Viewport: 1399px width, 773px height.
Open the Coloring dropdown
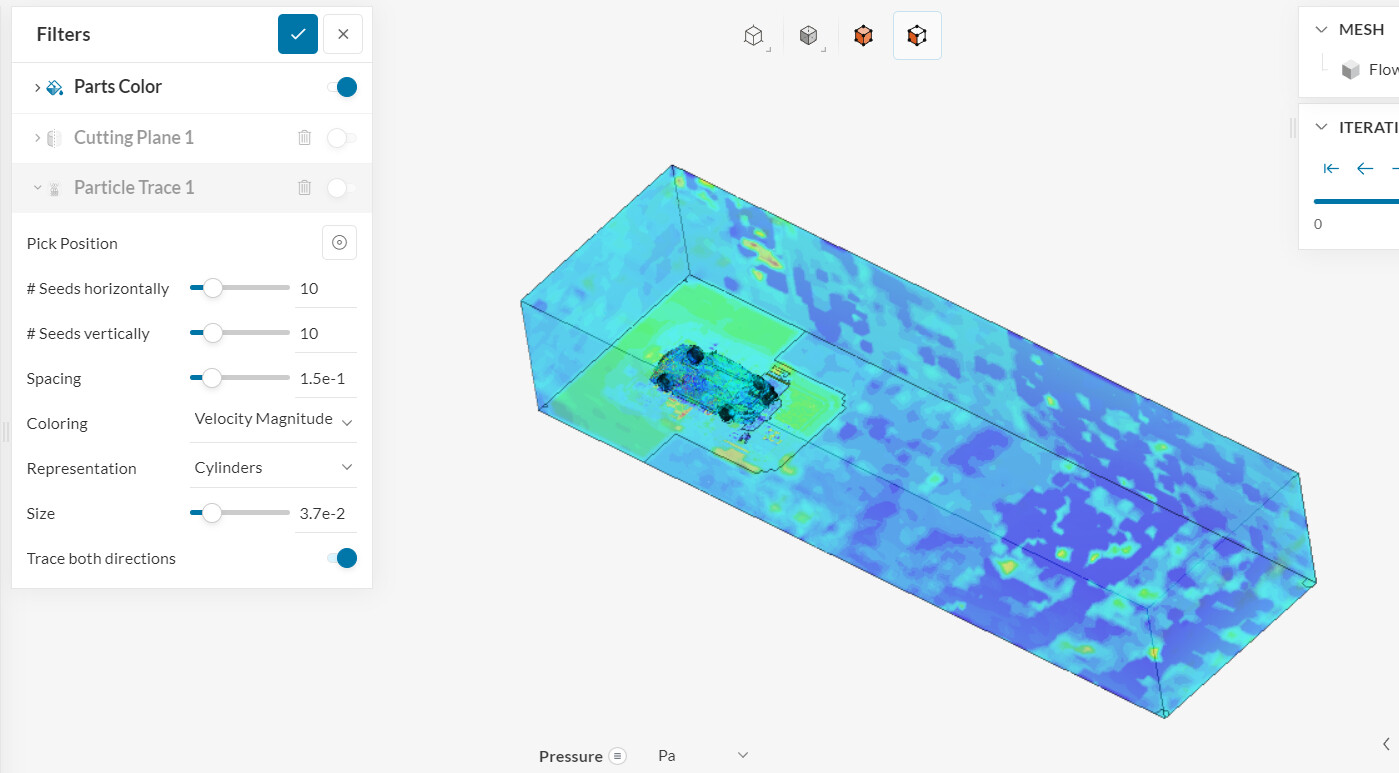click(273, 421)
